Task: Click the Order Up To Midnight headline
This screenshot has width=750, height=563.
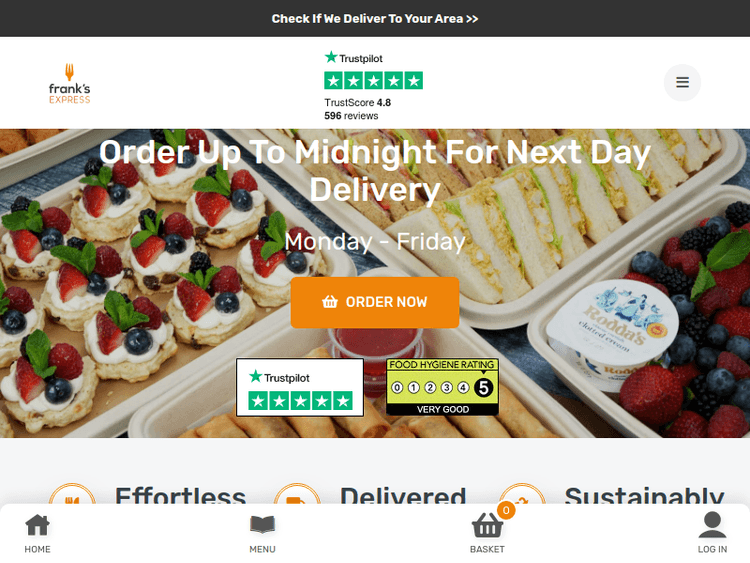Action: (x=375, y=171)
